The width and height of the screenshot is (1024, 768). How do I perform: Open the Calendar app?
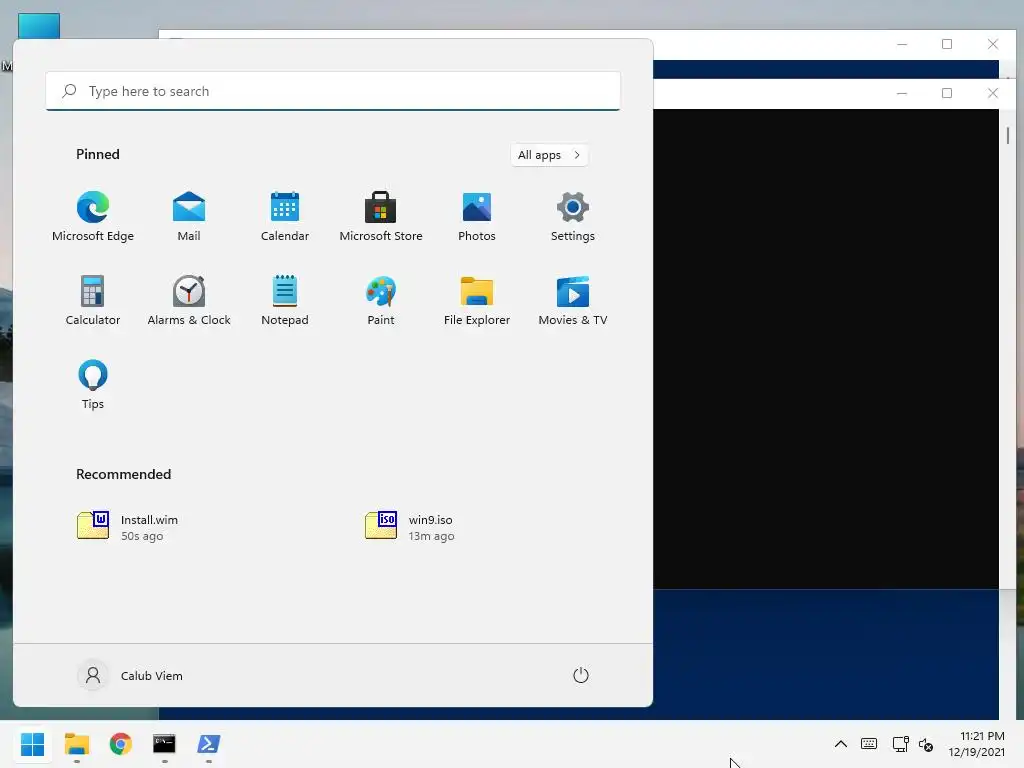[x=285, y=217]
